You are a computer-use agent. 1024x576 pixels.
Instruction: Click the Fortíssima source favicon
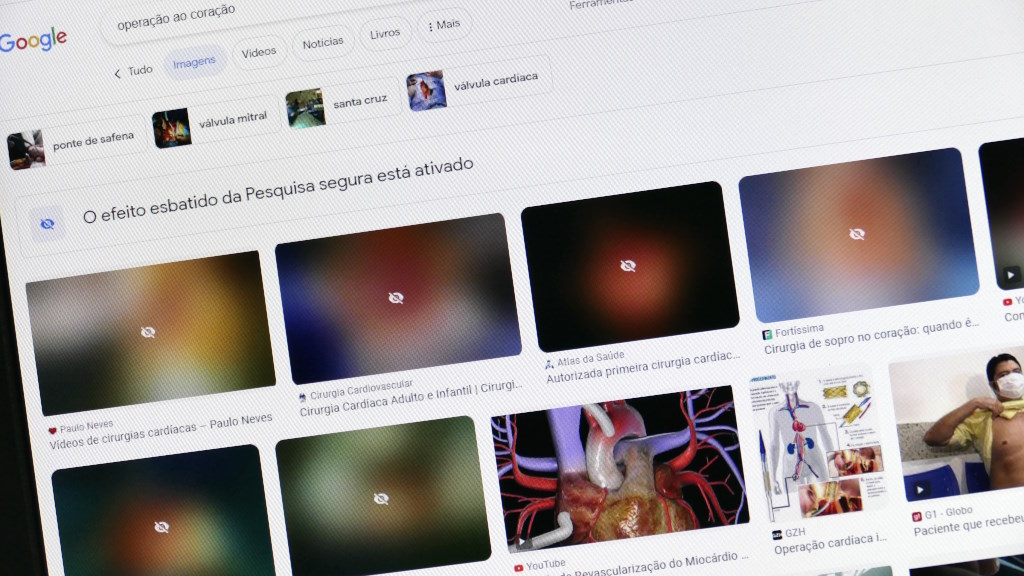coord(767,334)
